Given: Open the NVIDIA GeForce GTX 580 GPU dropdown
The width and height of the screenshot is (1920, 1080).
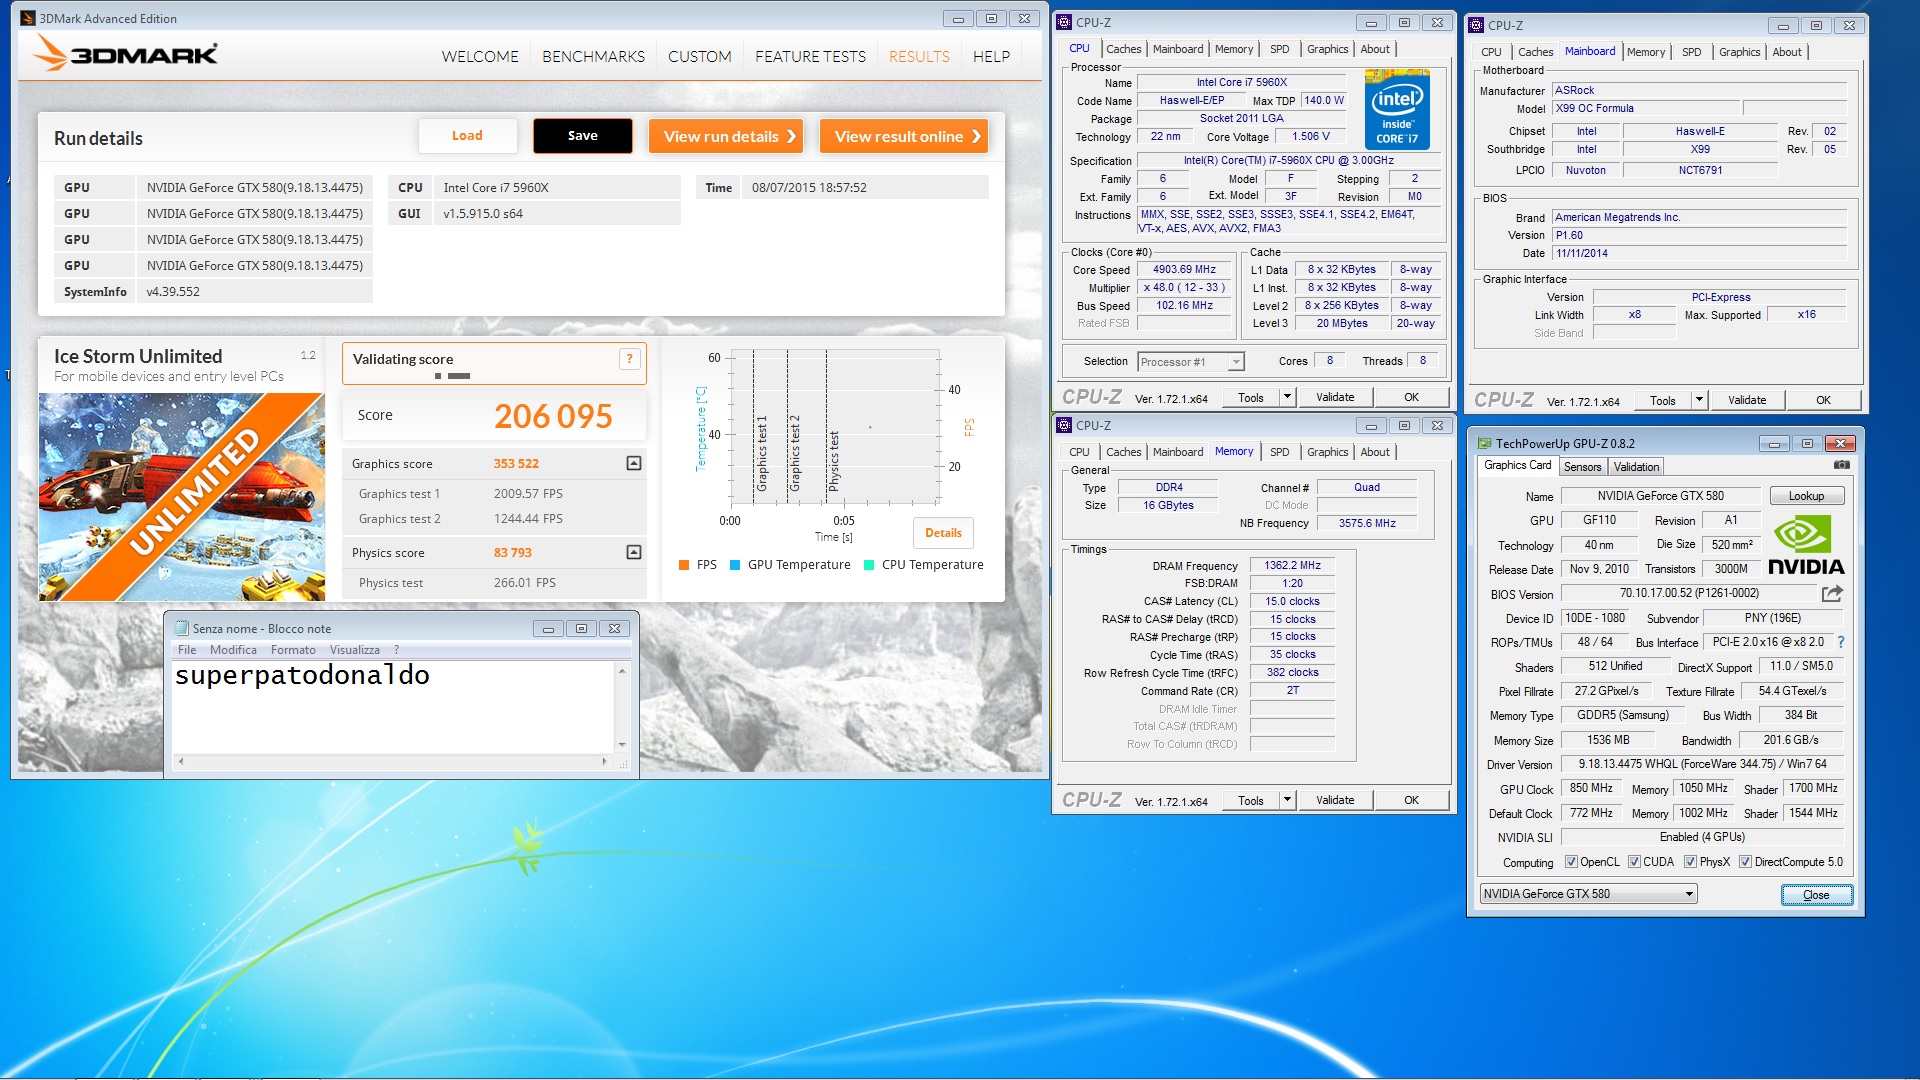Looking at the screenshot, I should [x=1588, y=894].
